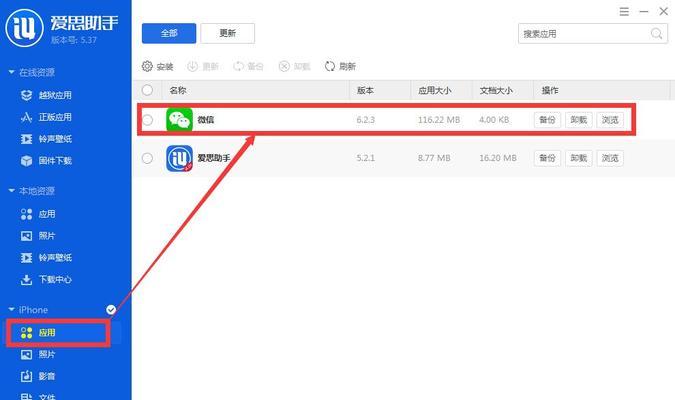Toggle the select-all checkbox in header
The width and height of the screenshot is (675, 400).
click(147, 90)
